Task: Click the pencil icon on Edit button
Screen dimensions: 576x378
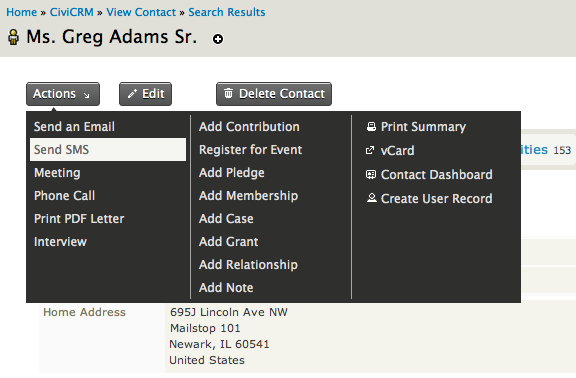Action: 132,94
